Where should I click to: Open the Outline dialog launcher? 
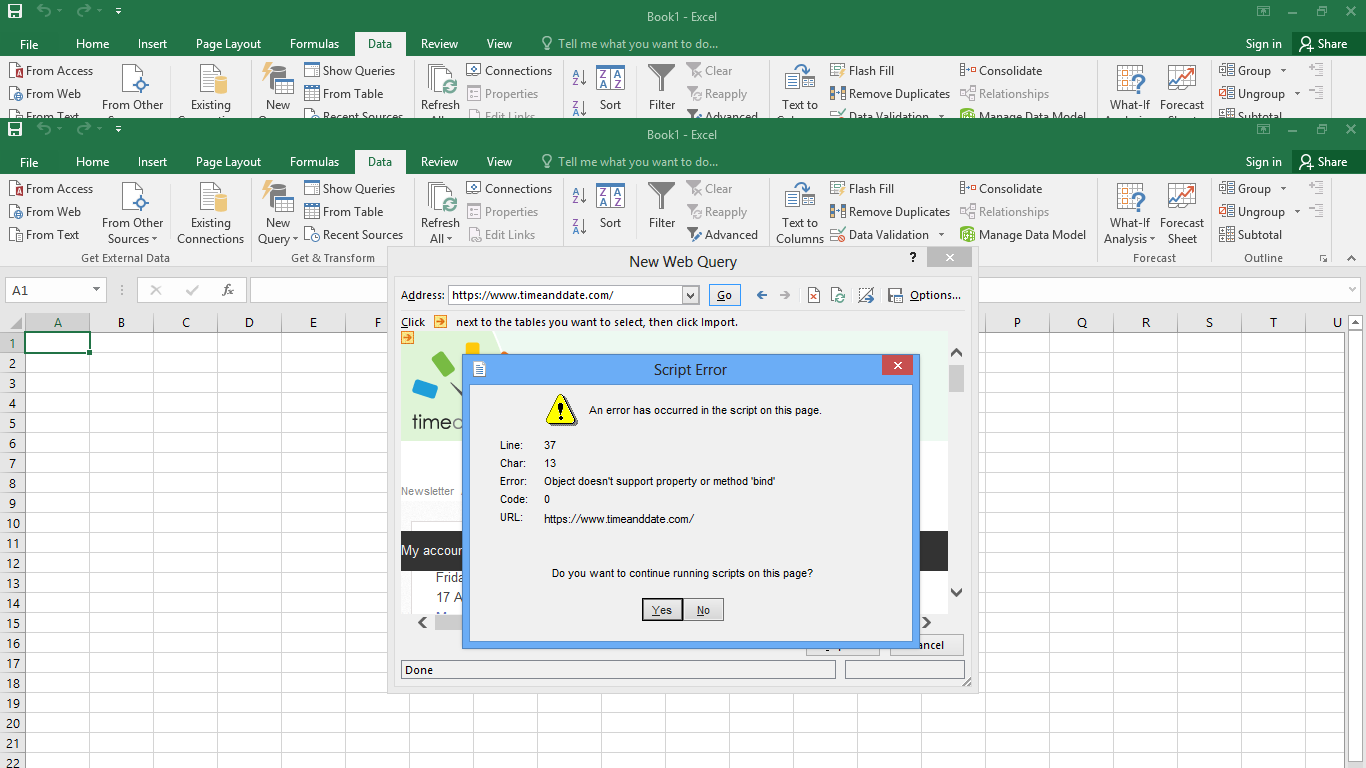(1324, 258)
